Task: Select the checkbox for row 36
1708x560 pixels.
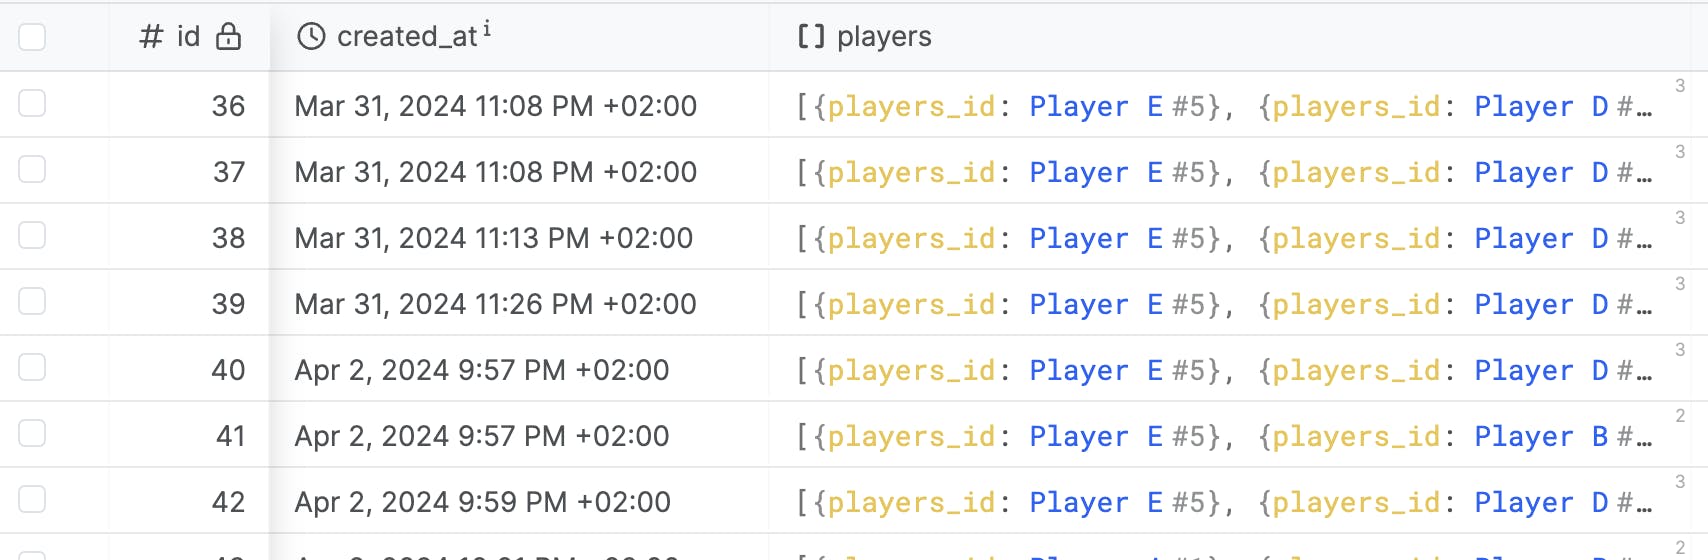Action: [x=32, y=104]
